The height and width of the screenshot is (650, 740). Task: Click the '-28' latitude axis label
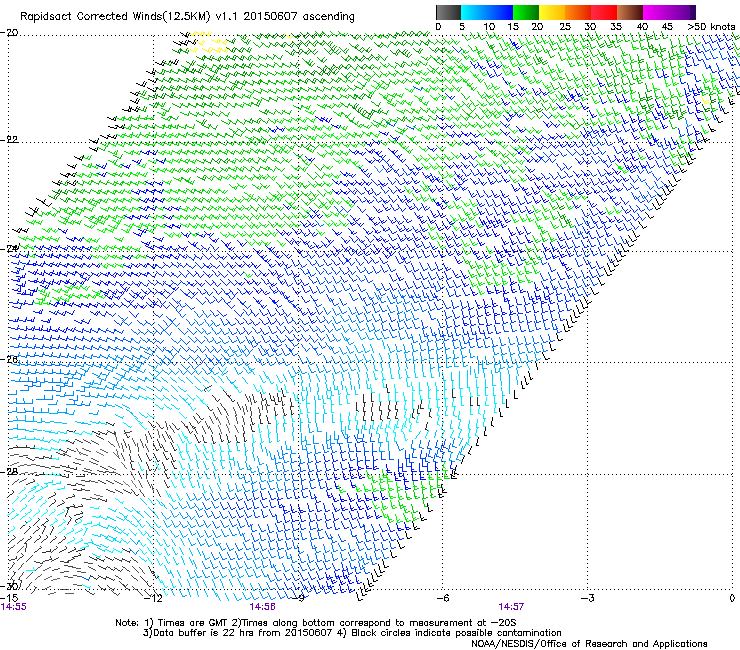coord(10,472)
